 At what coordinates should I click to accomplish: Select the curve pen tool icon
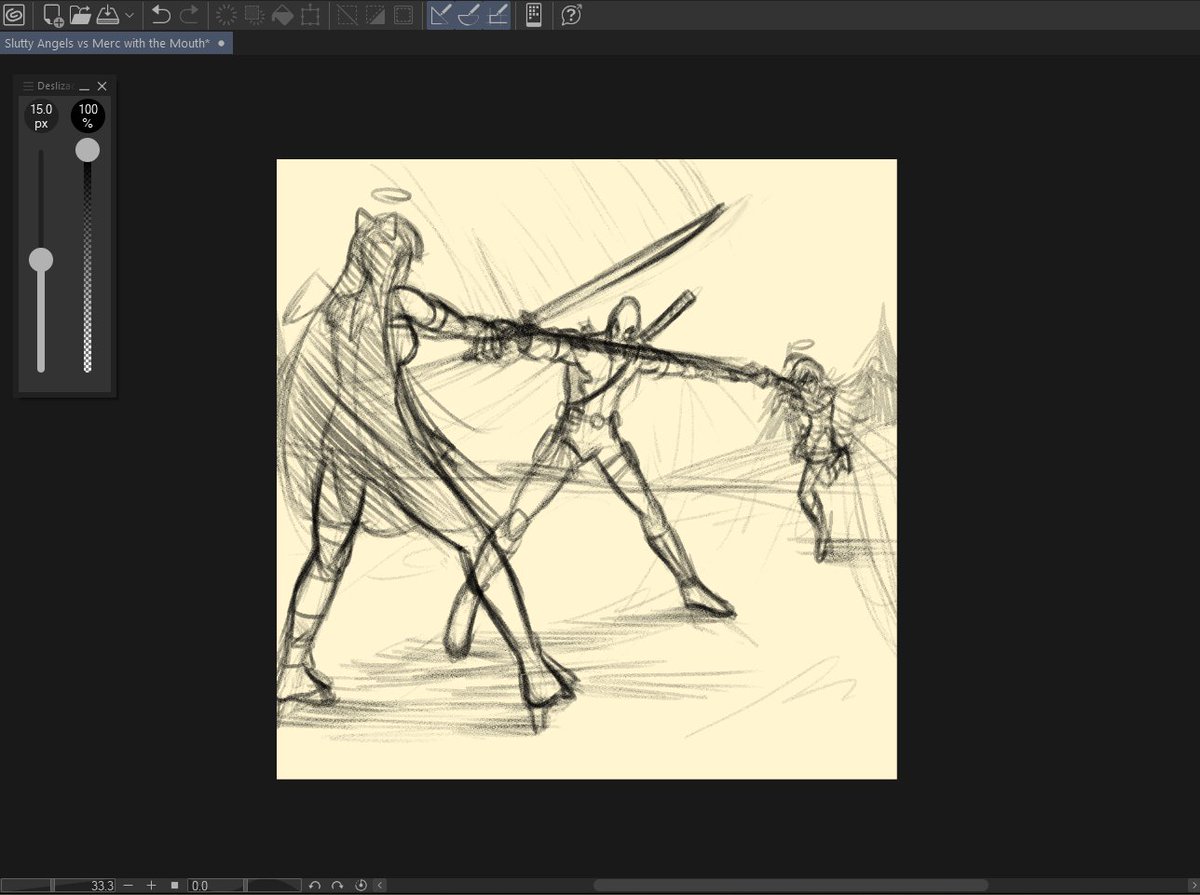[x=468, y=15]
